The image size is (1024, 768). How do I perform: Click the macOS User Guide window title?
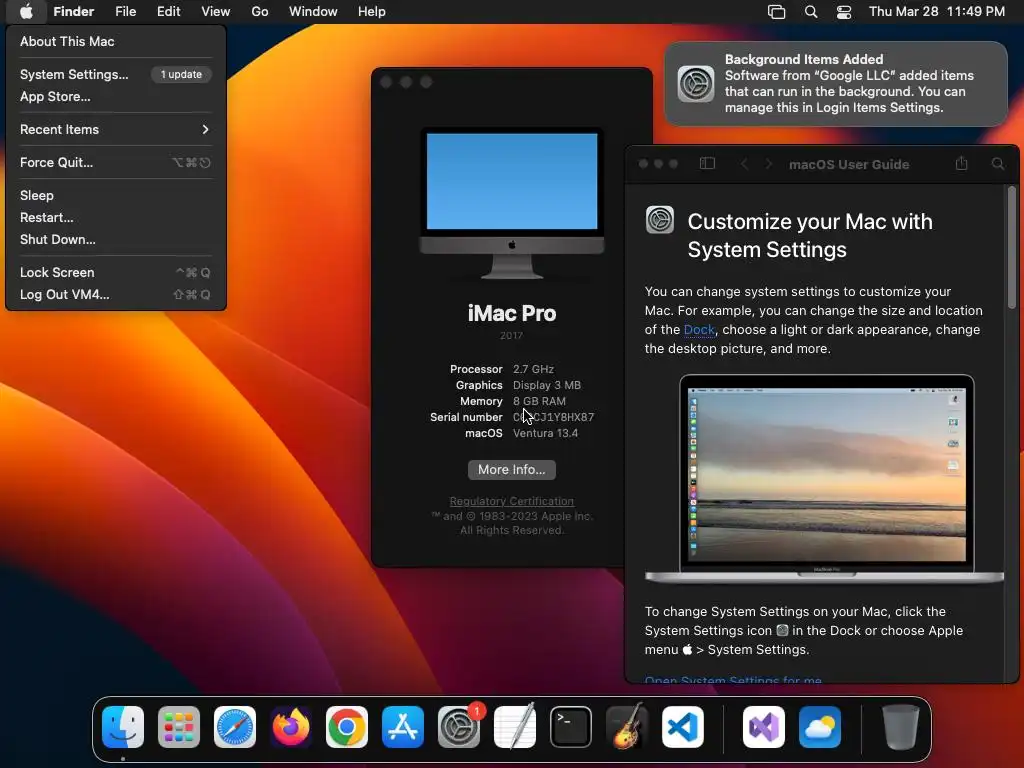point(849,165)
